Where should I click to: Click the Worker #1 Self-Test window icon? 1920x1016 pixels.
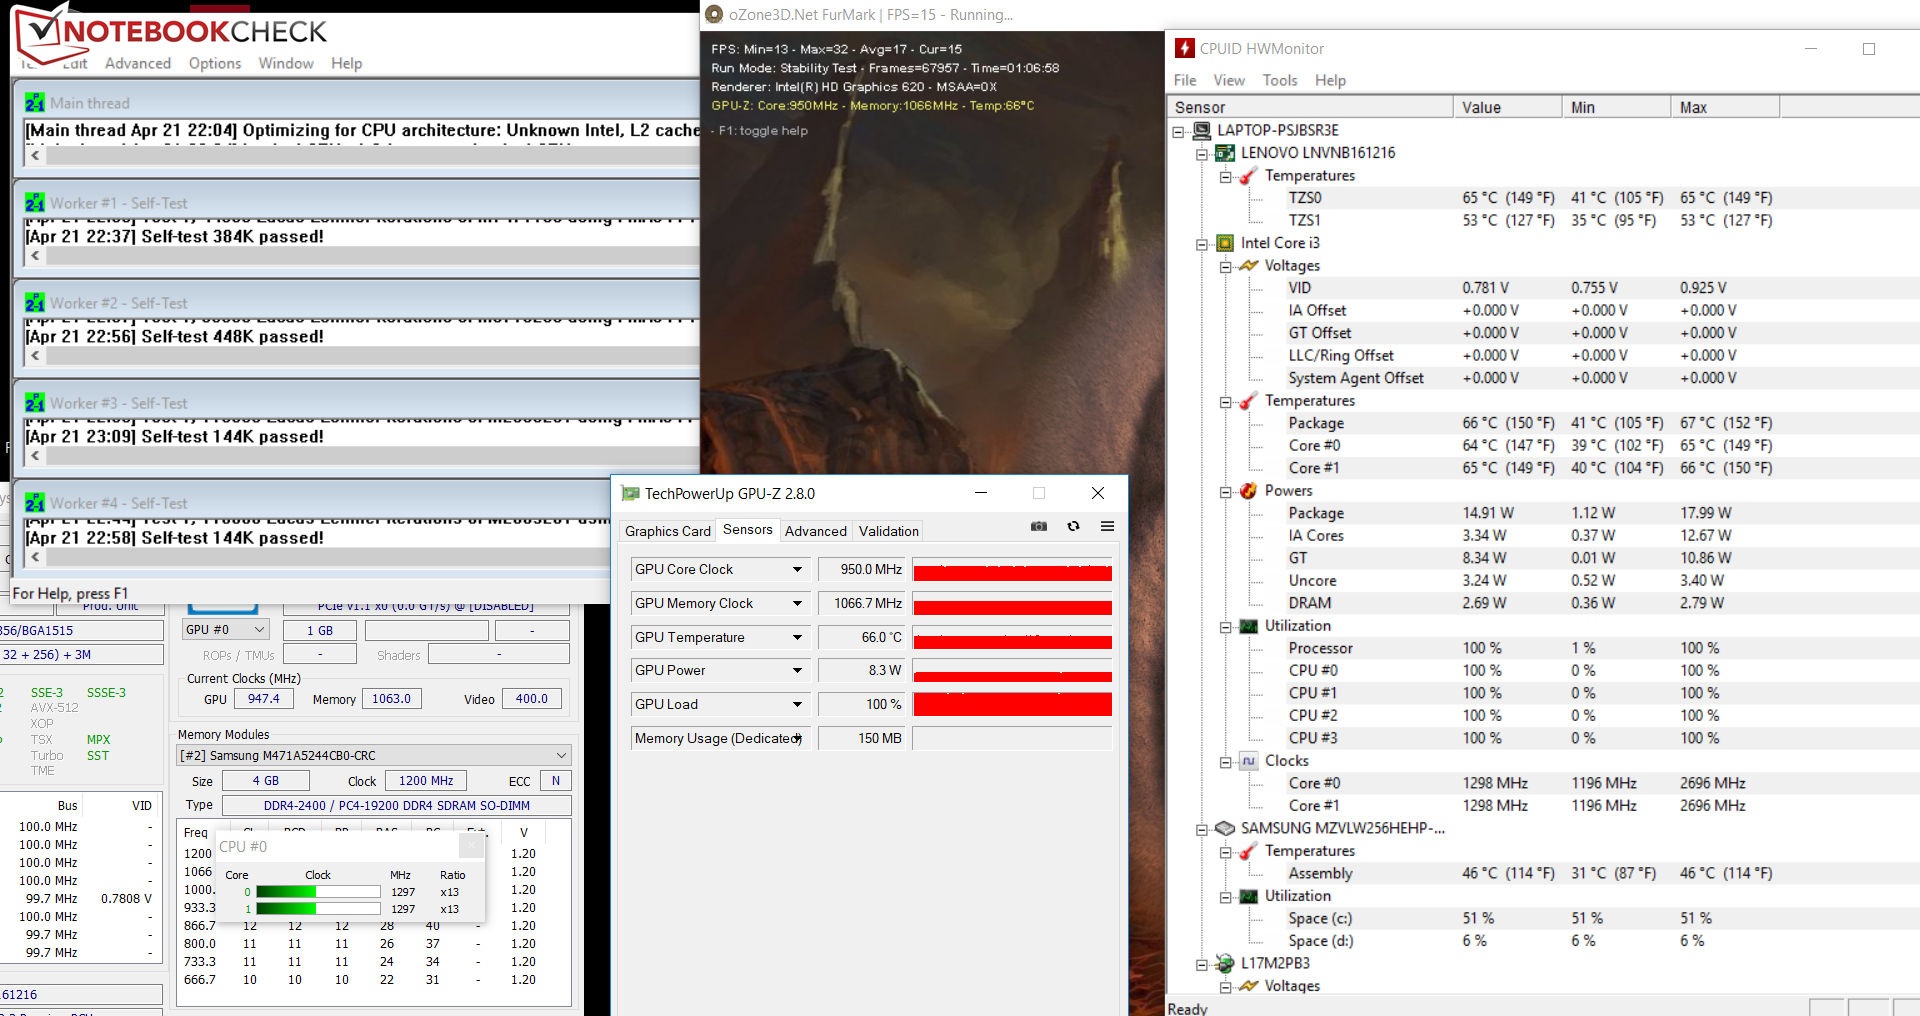click(x=35, y=202)
